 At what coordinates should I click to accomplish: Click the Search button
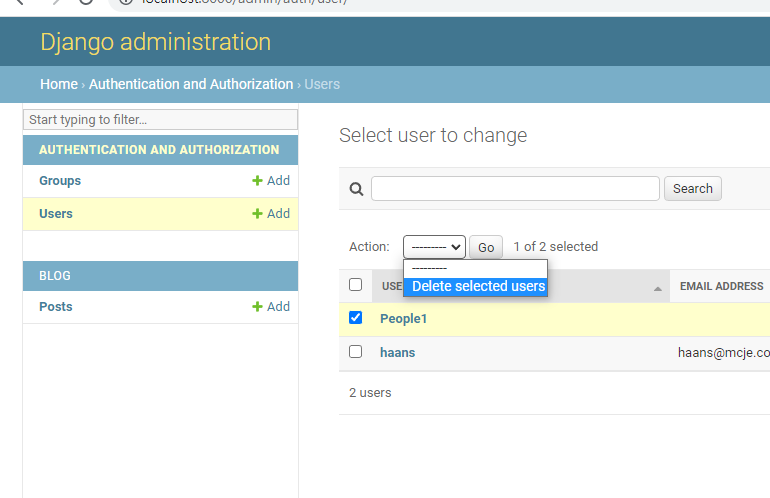(692, 189)
